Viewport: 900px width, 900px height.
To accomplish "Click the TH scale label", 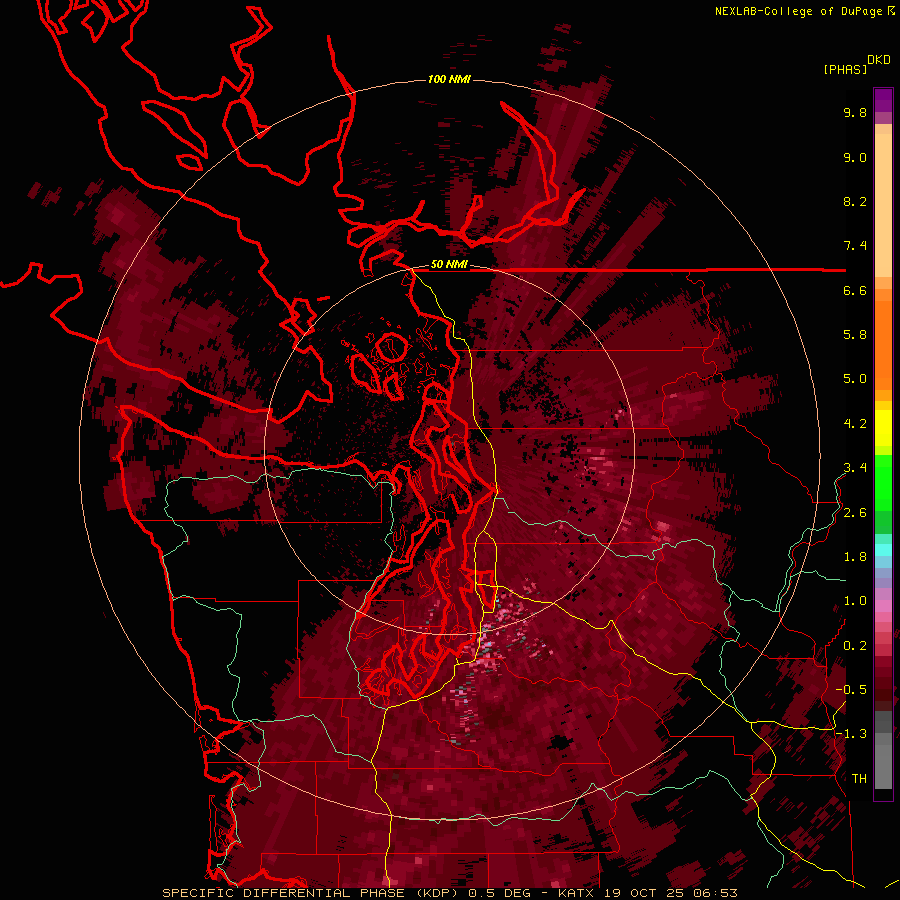I will (x=859, y=779).
